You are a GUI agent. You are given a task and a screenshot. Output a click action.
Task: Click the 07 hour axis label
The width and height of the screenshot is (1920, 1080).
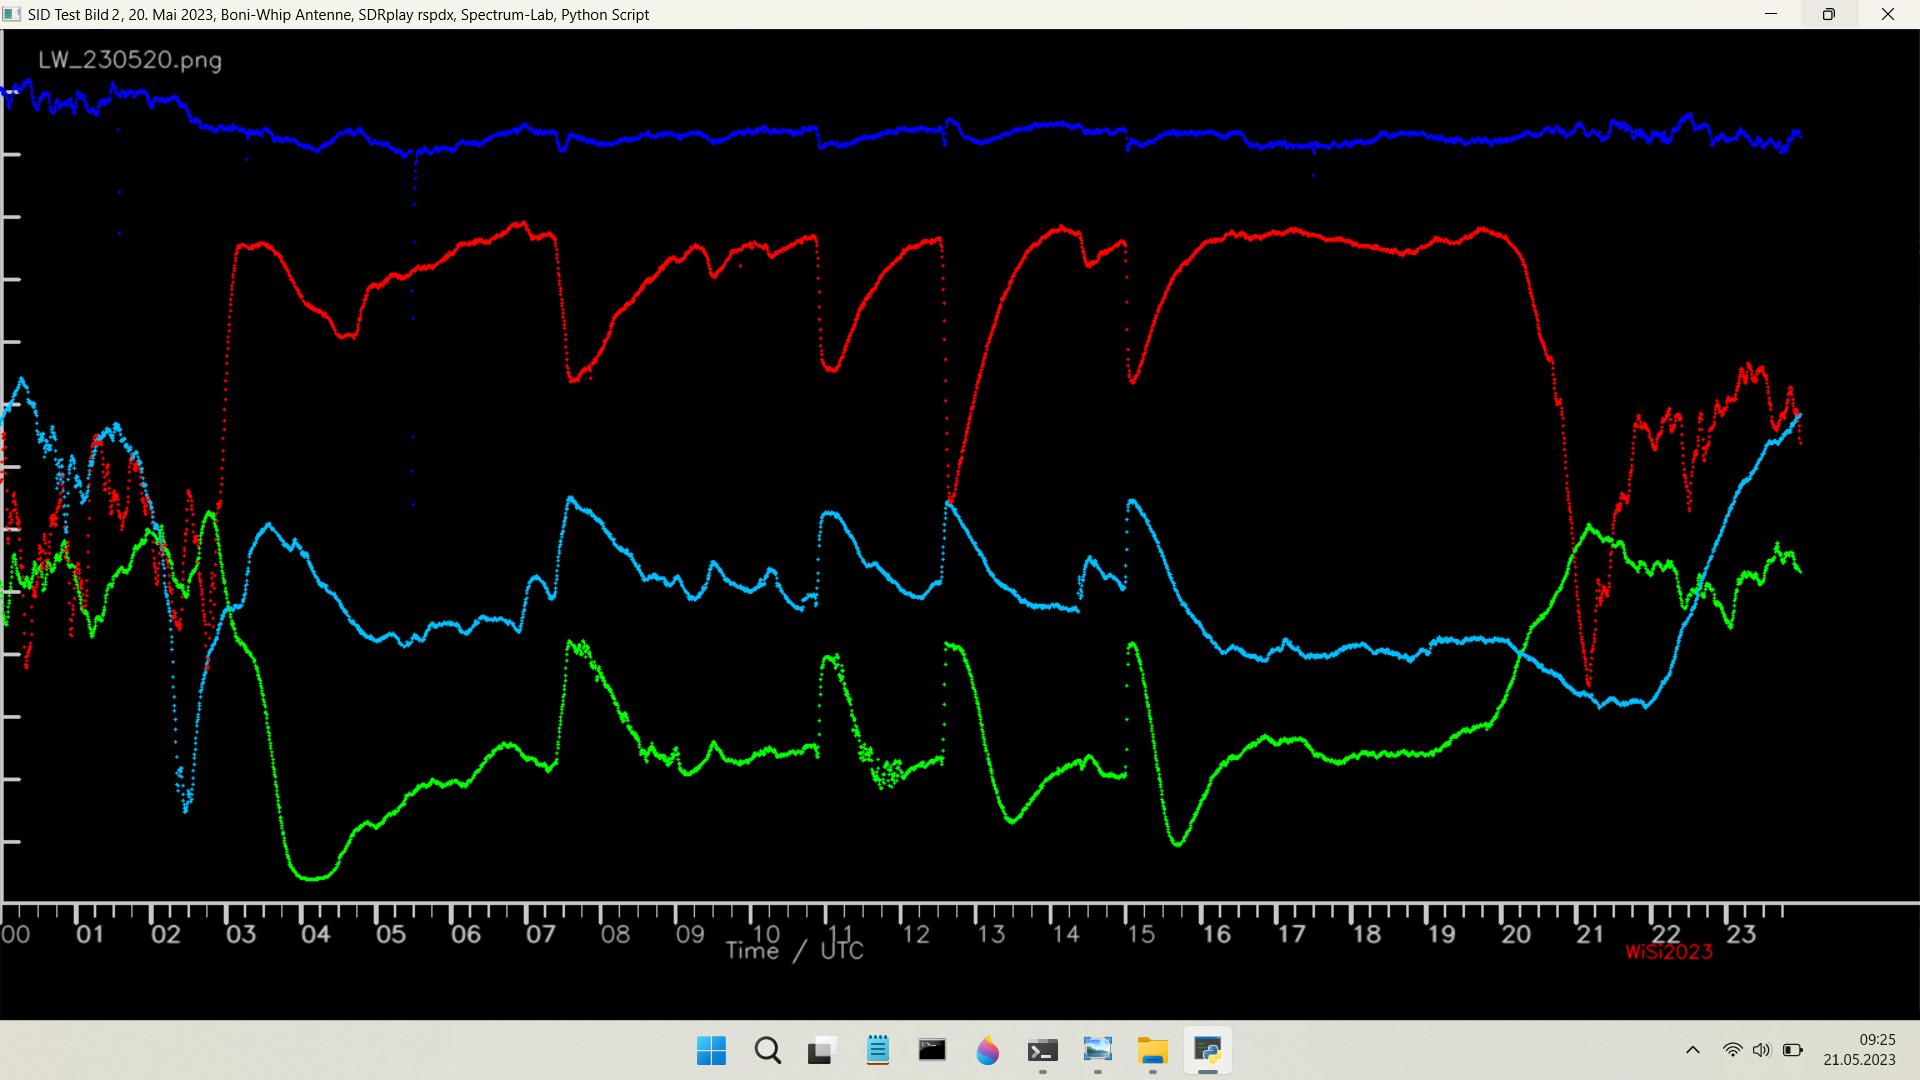(541, 934)
